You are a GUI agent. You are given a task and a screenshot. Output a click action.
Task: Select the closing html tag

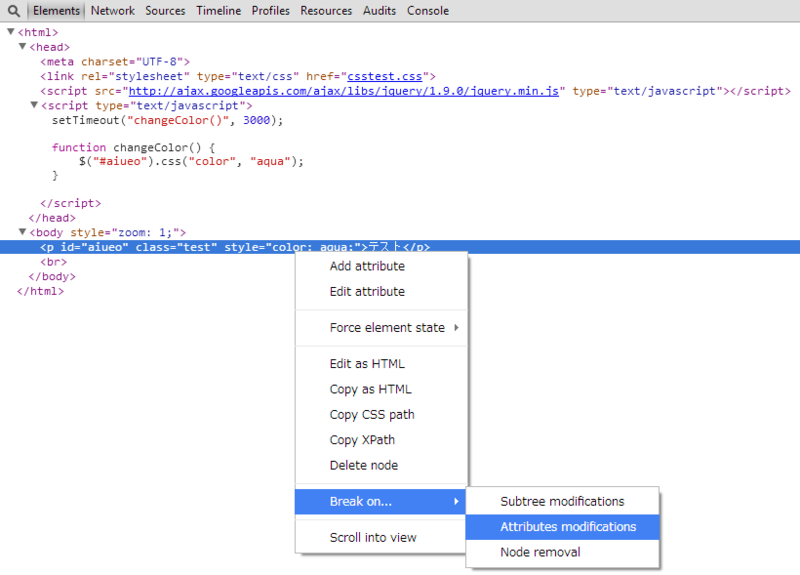[40, 291]
